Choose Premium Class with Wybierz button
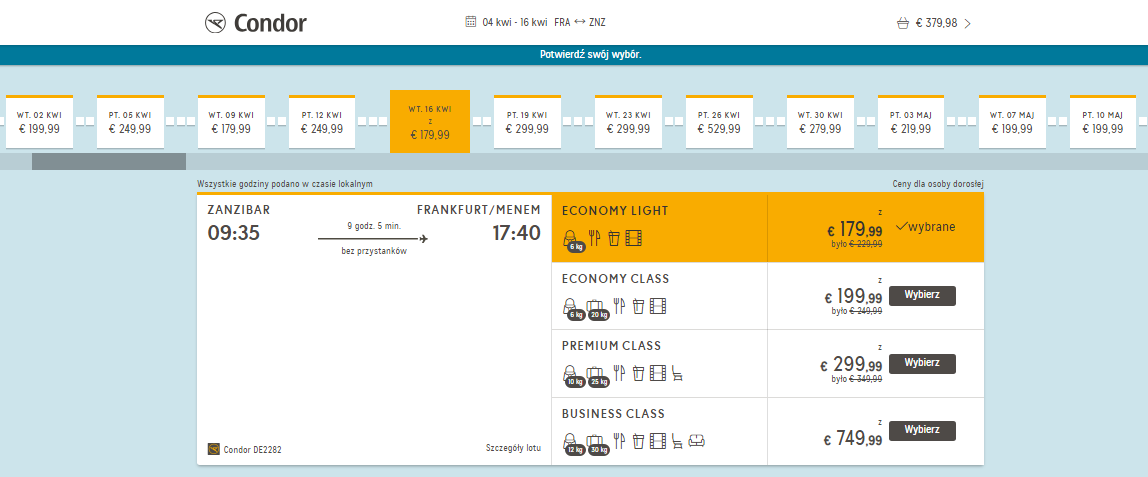This screenshot has height=477, width=1148. pyautogui.click(x=922, y=363)
